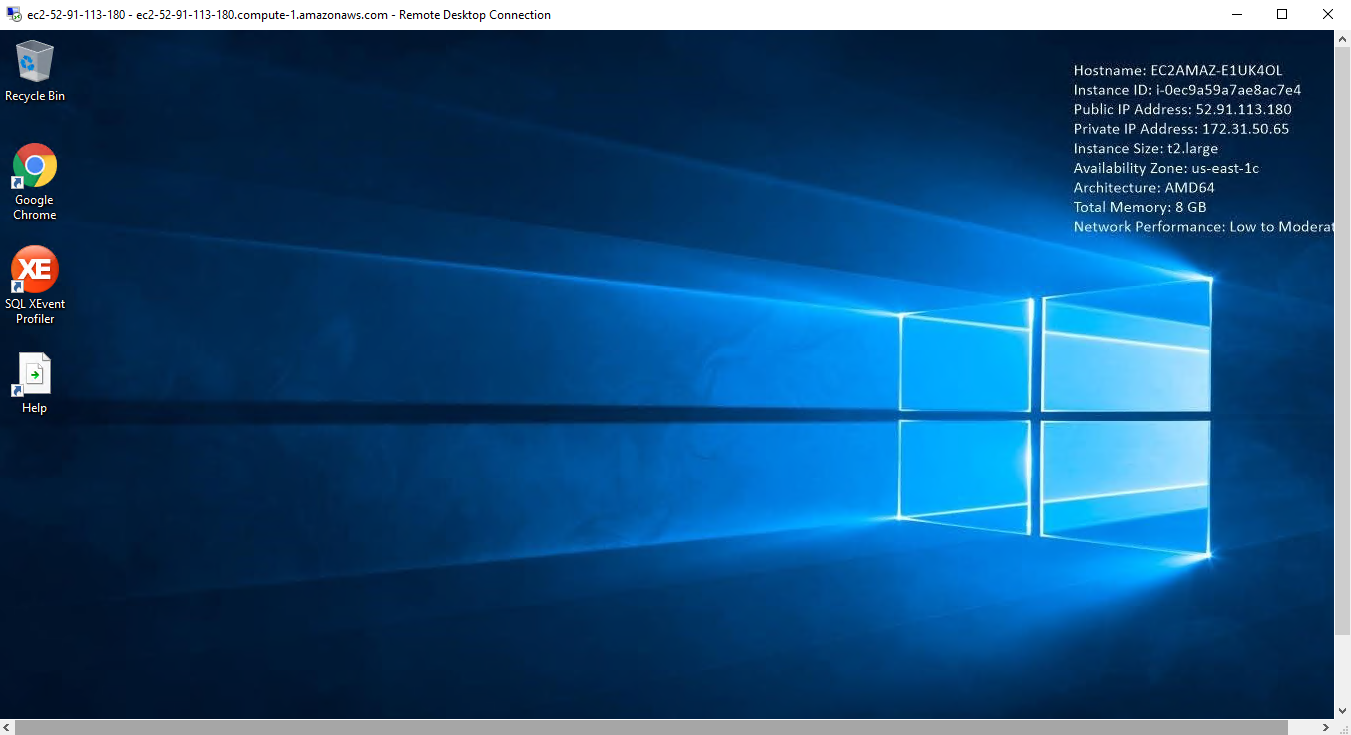Click the Public IP Address text line
This screenshot has height=735, width=1351.
pos(1182,110)
